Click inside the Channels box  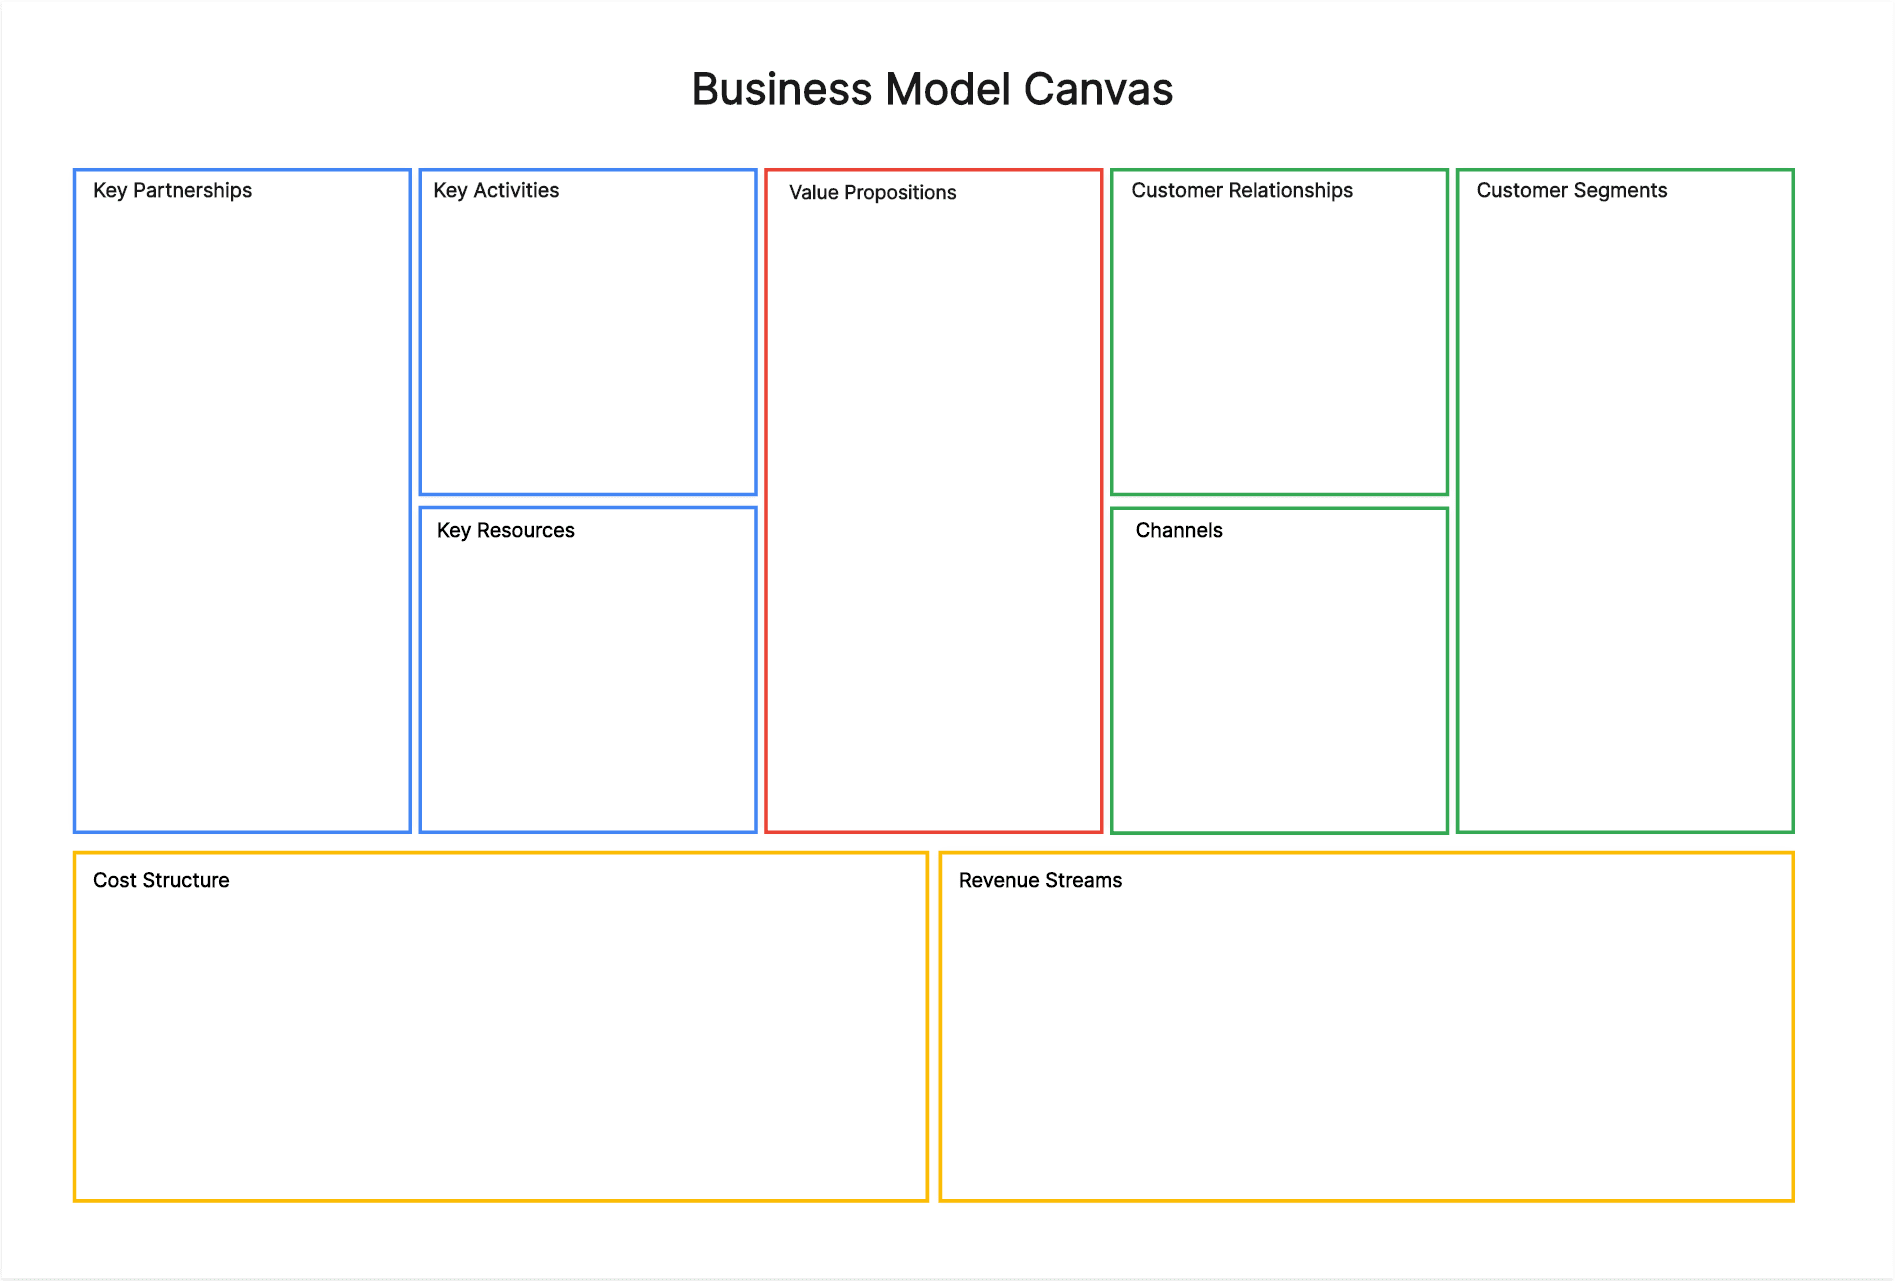[1278, 680]
